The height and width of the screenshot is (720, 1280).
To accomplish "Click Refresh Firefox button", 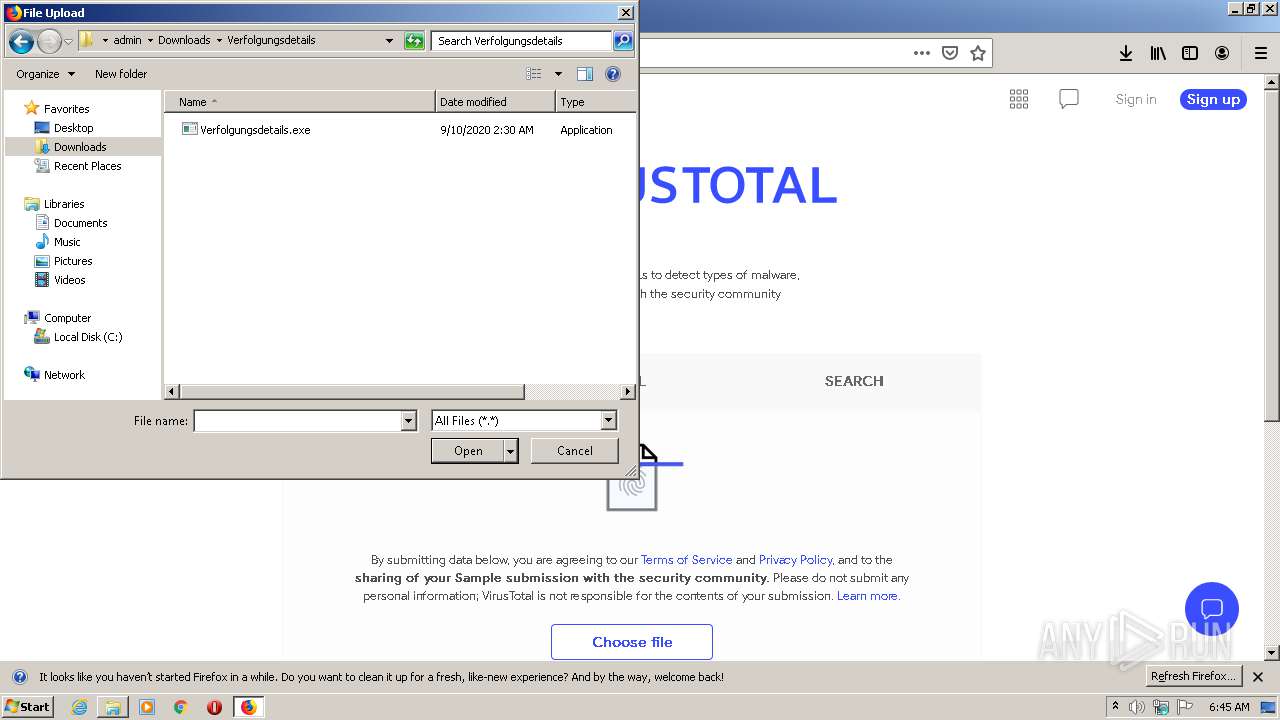I will coord(1193,677).
